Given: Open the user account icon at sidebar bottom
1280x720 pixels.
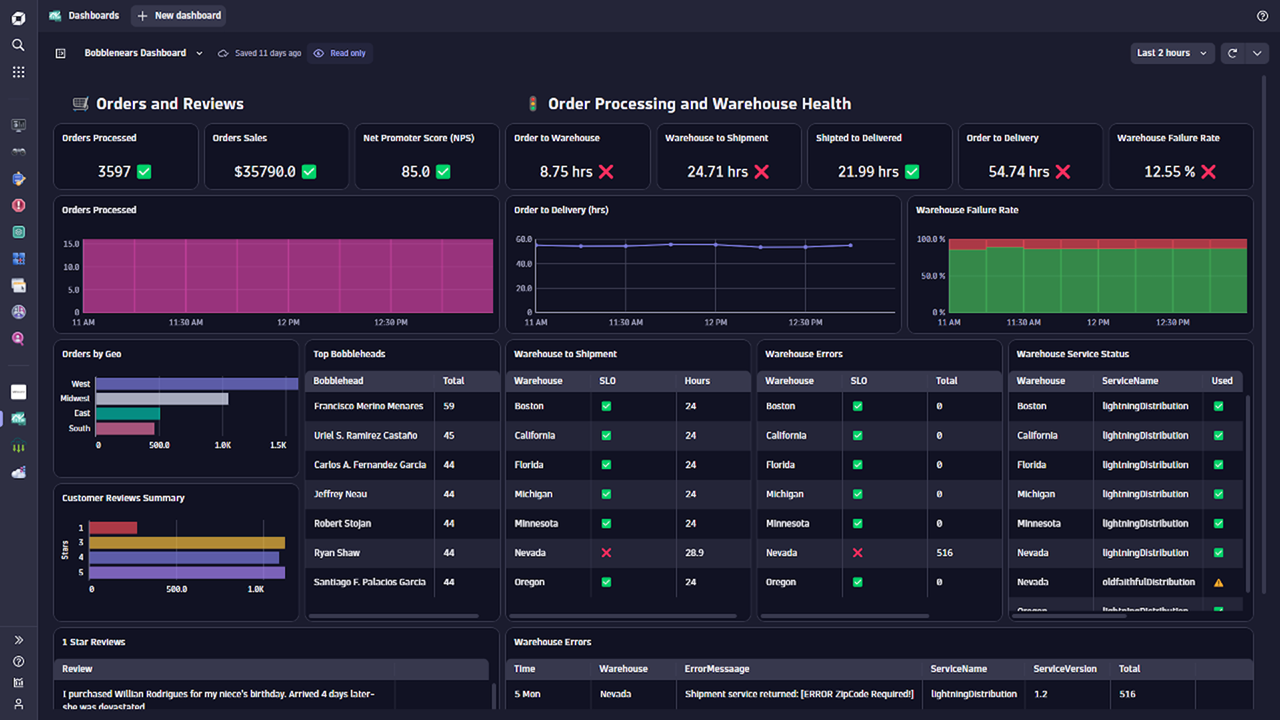Looking at the screenshot, I should [18, 704].
